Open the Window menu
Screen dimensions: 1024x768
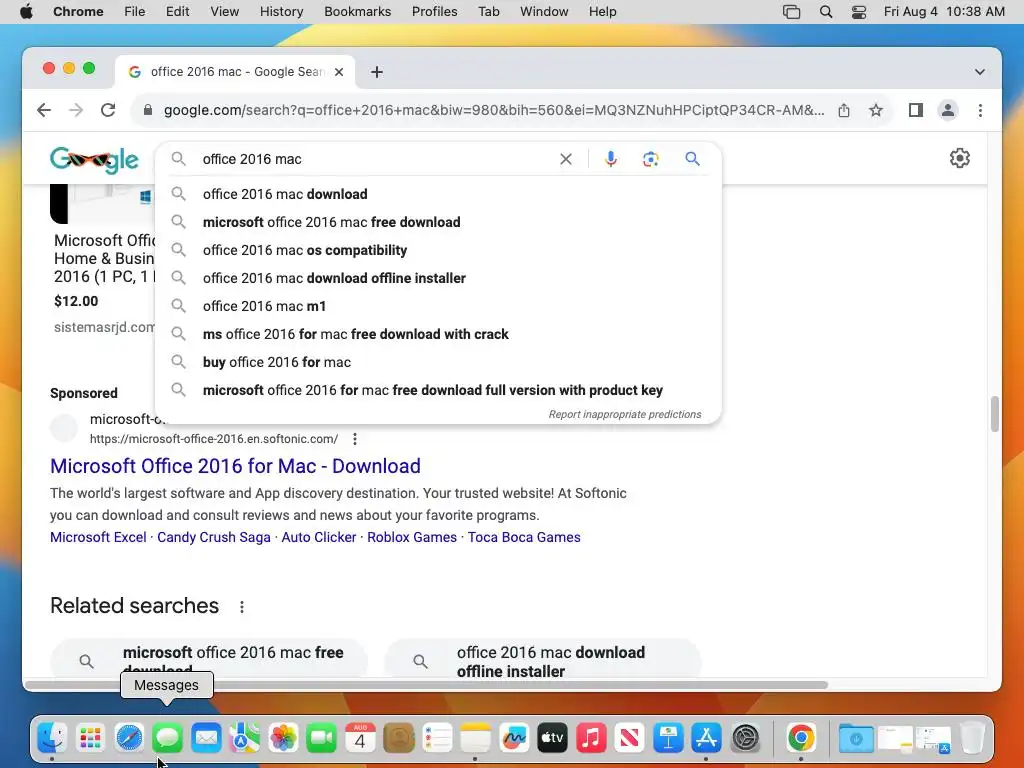544,12
